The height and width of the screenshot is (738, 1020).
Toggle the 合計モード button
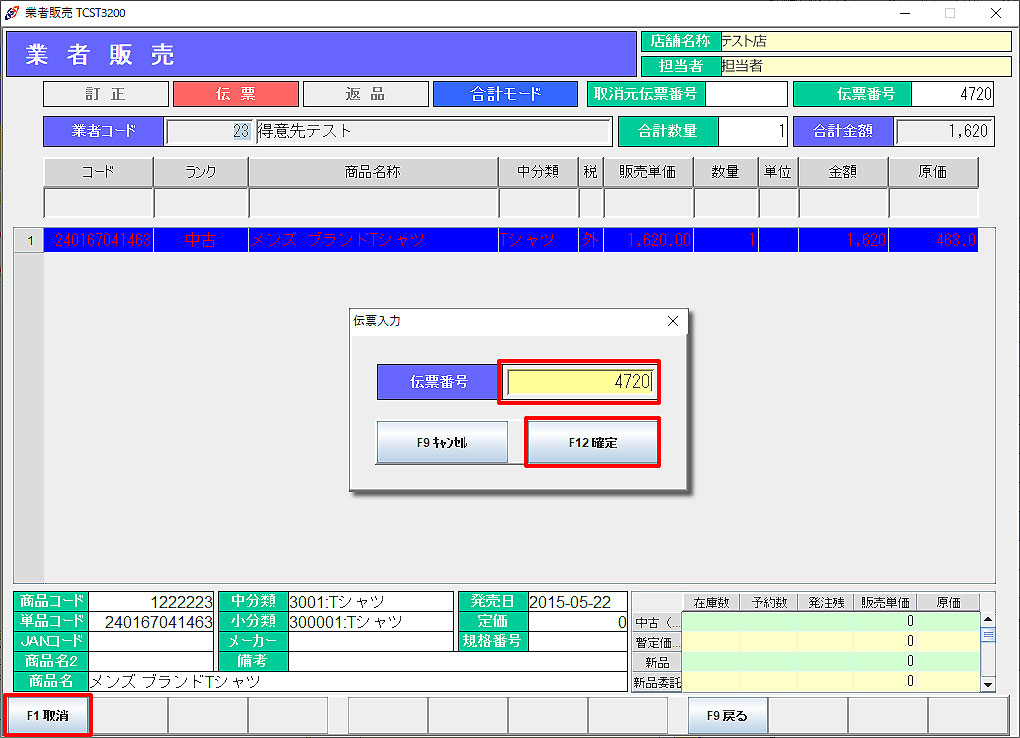coord(505,94)
